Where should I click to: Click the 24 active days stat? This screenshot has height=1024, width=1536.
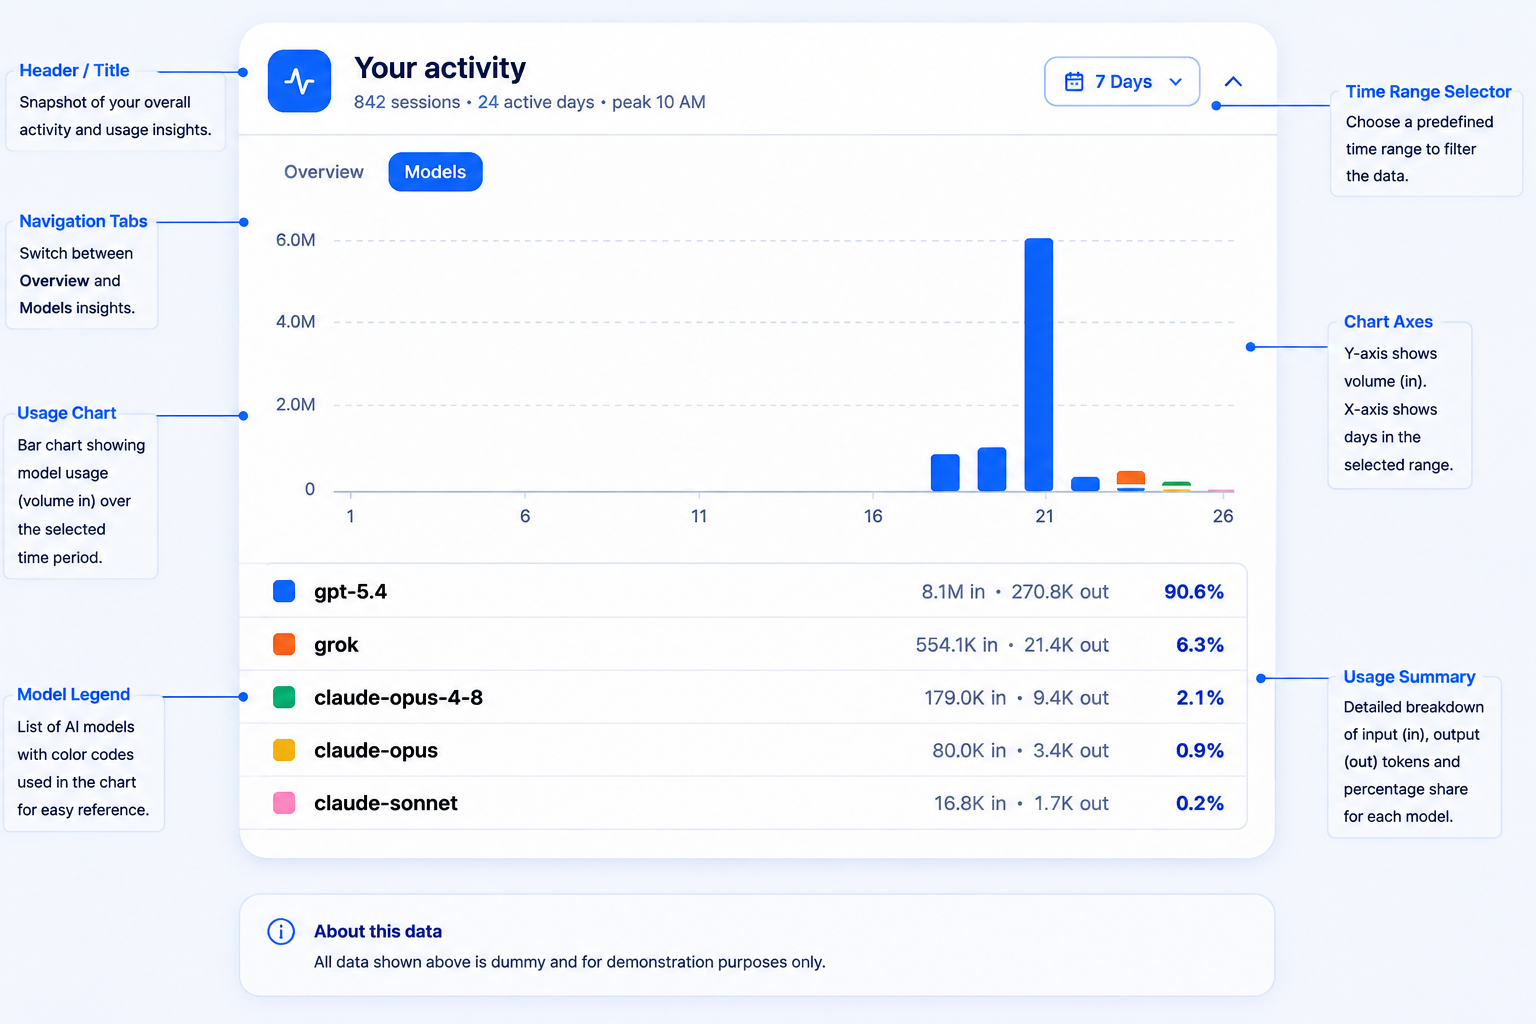pyautogui.click(x=536, y=102)
